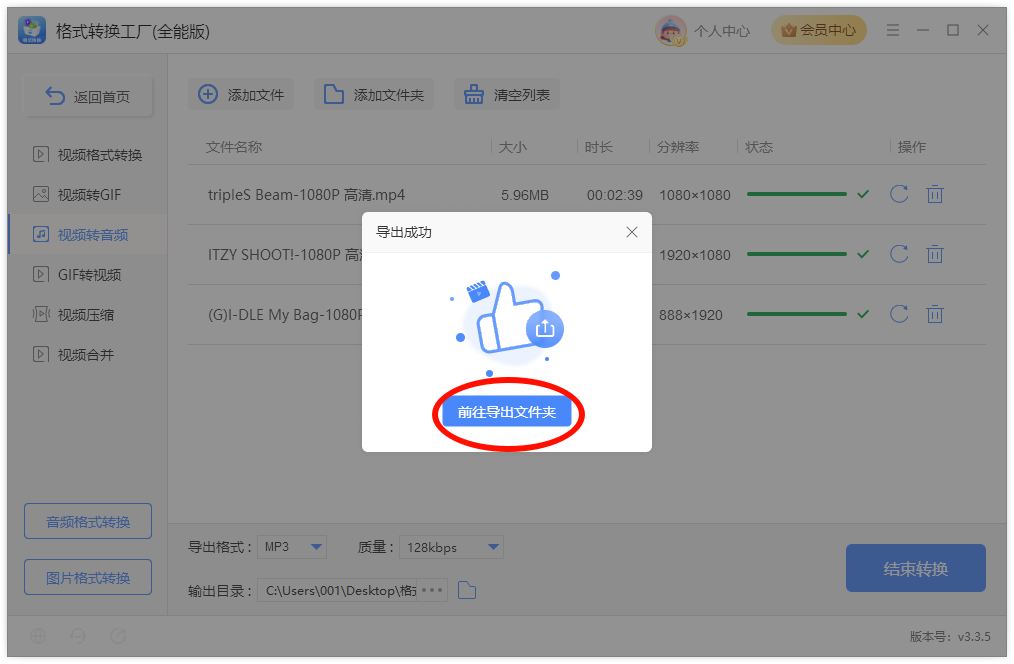The height and width of the screenshot is (664, 1014).
Task: Open the hamburger menu in title bar
Action: coord(892,30)
